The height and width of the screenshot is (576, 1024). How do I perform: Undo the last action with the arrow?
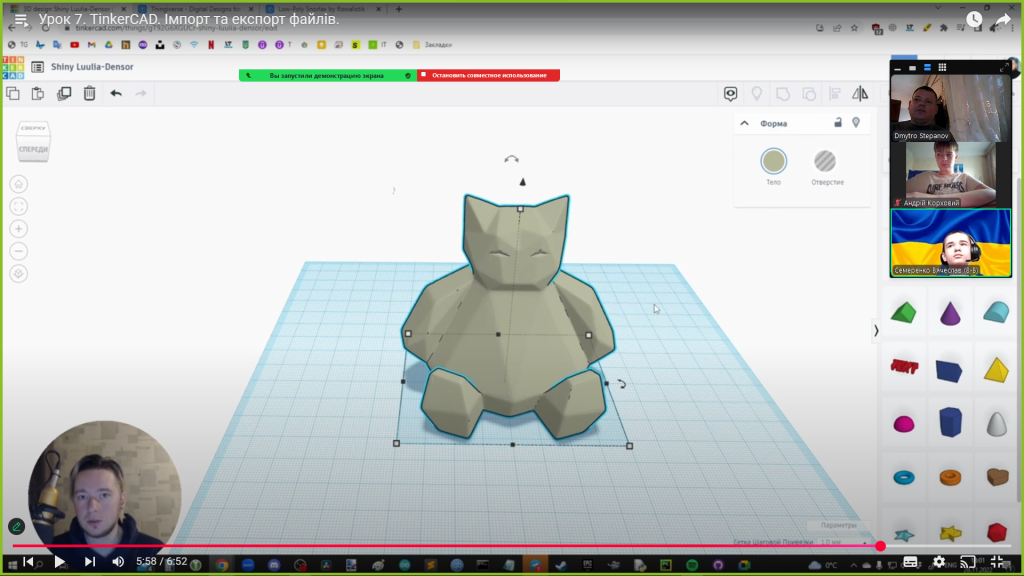tap(116, 93)
